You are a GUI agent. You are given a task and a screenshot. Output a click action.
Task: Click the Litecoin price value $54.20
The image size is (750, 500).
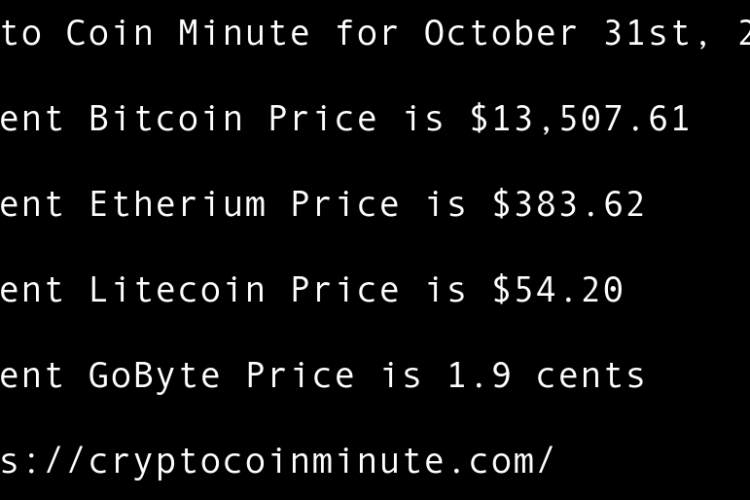pyautogui.click(x=557, y=291)
